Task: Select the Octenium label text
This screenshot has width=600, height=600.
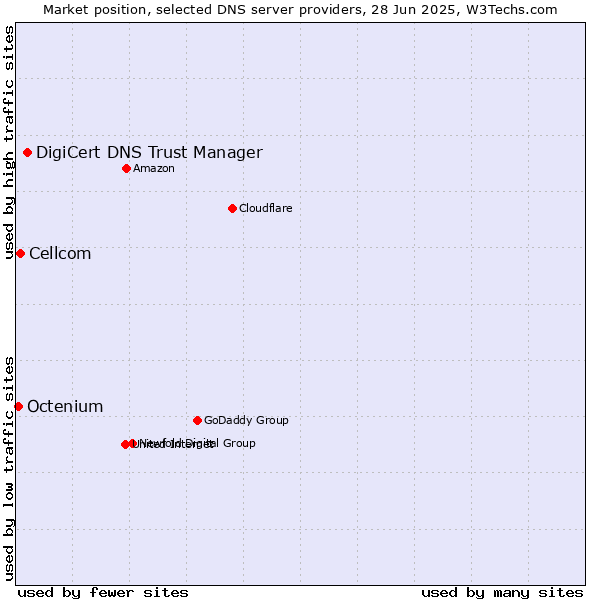Action: 65,406
